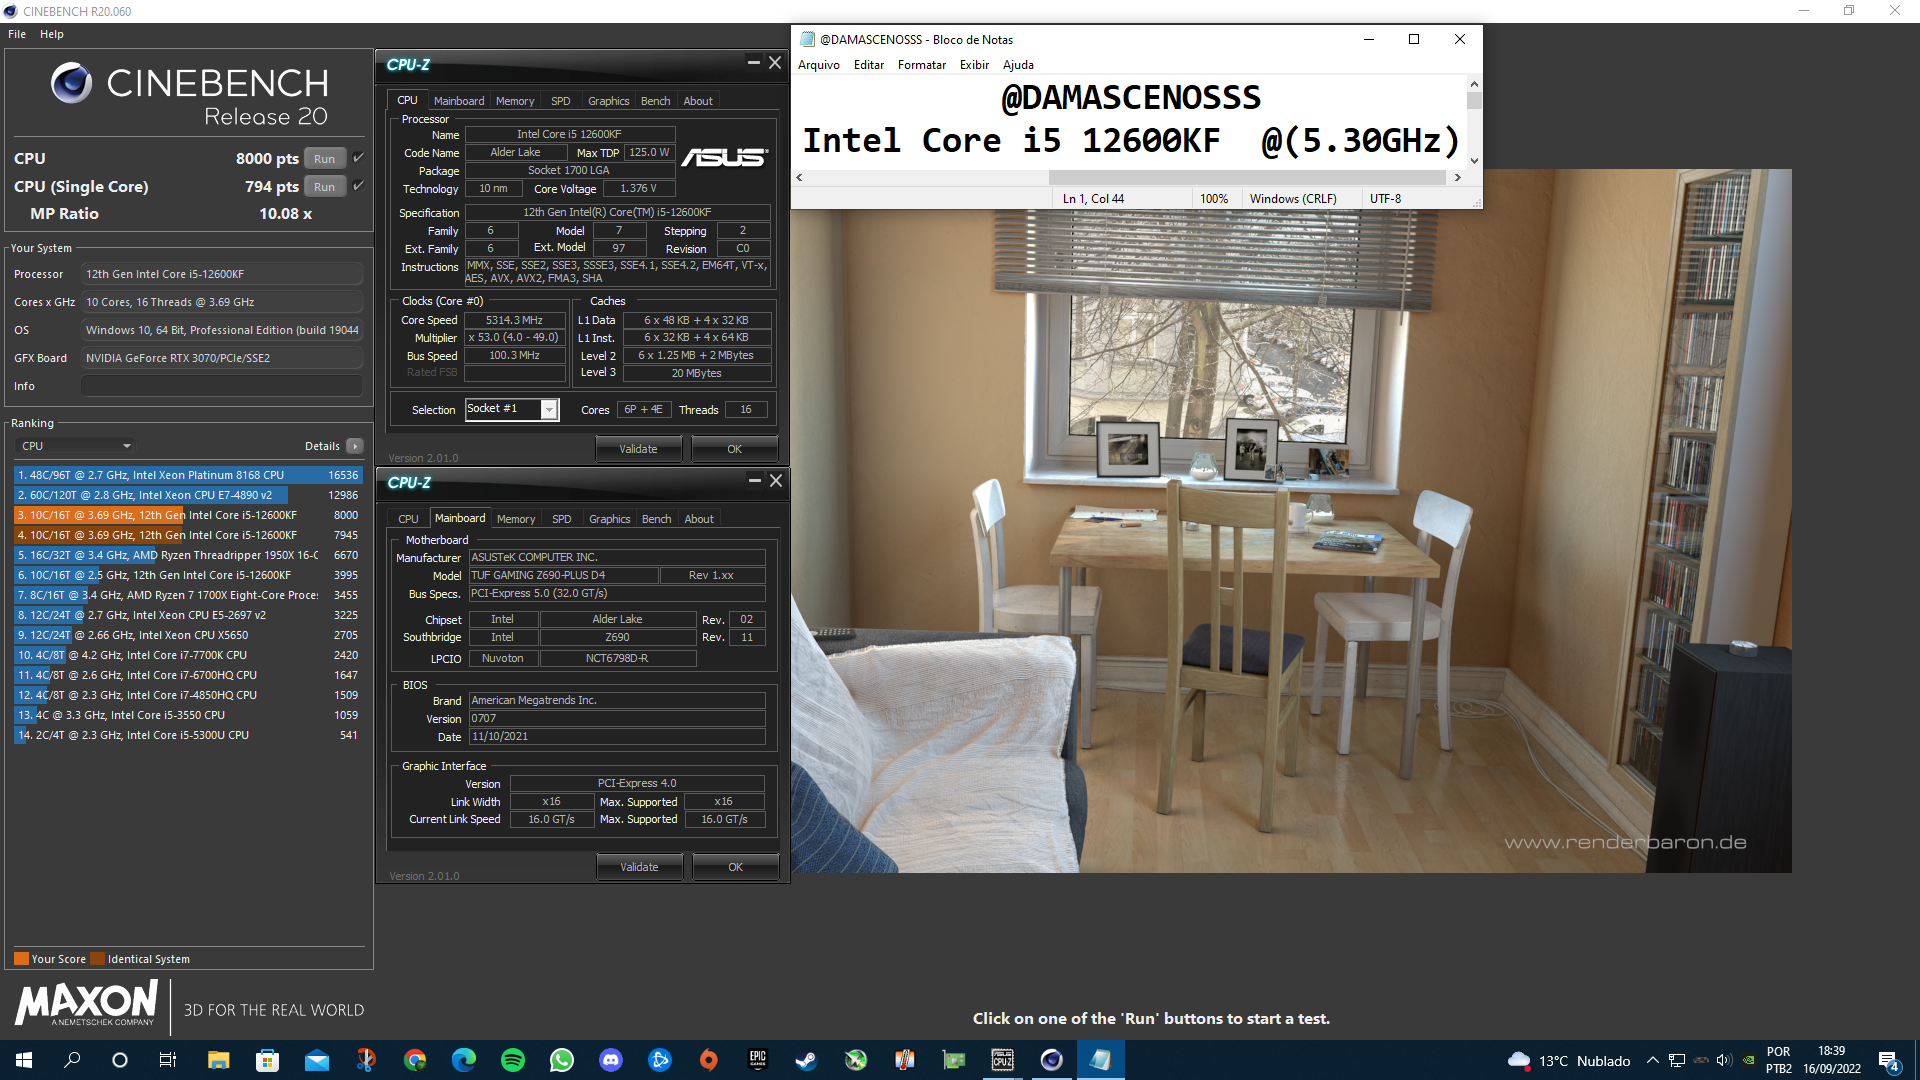Open the Graphics tab in the lower CPU-Z window
This screenshot has height=1080, width=1920.
pos(610,519)
